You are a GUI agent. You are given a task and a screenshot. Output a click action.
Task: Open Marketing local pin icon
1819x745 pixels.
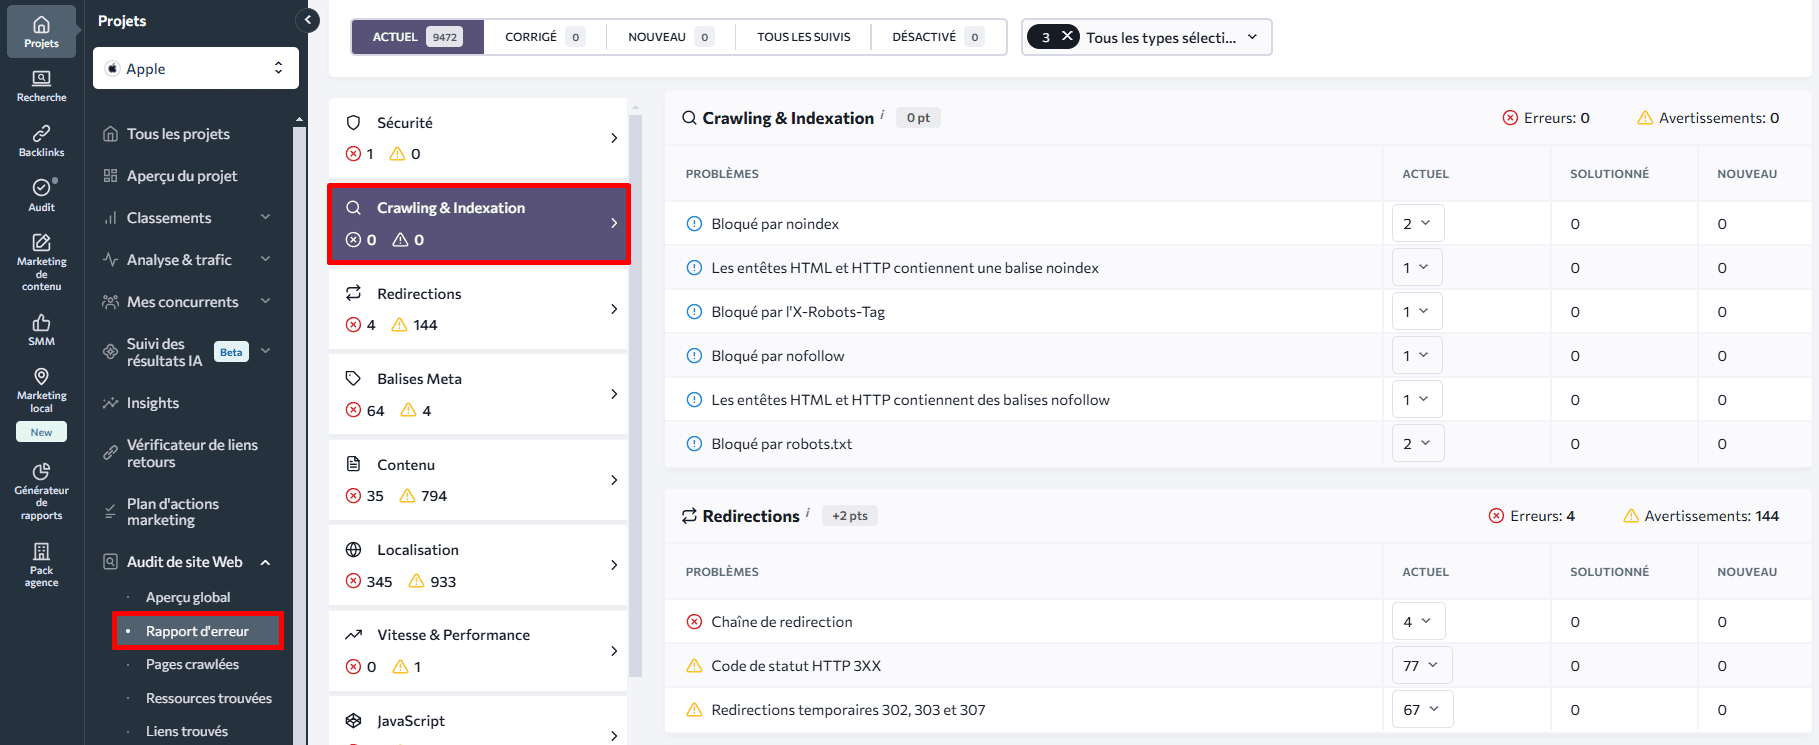pyautogui.click(x=41, y=389)
